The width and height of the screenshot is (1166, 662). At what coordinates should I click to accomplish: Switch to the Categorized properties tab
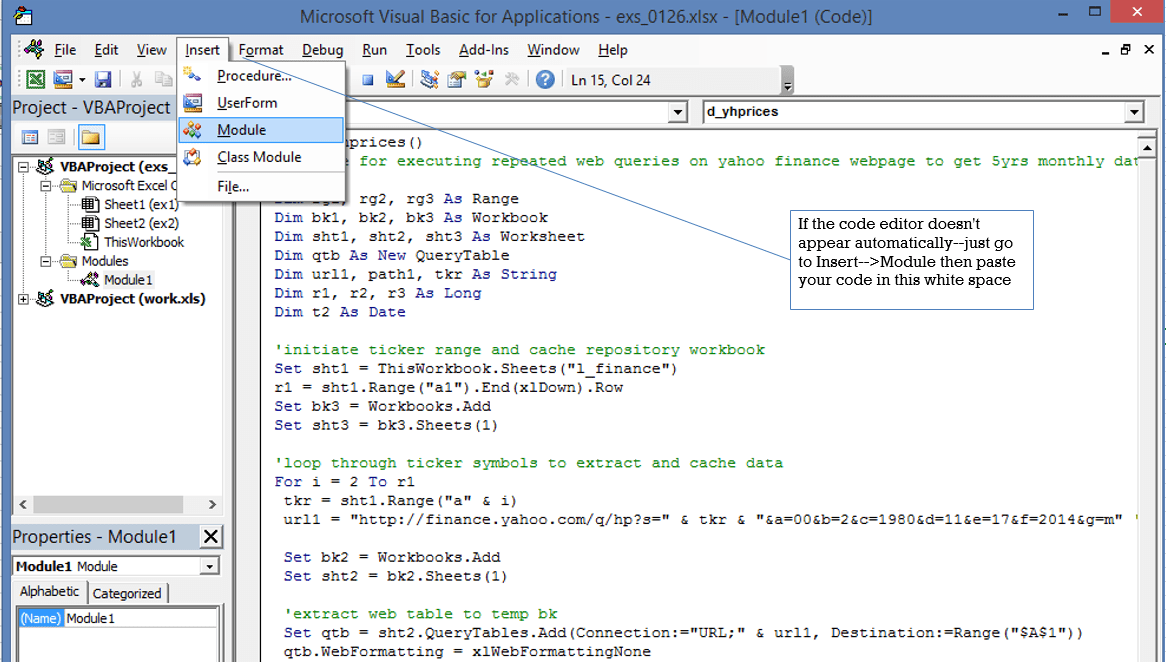[x=127, y=593]
